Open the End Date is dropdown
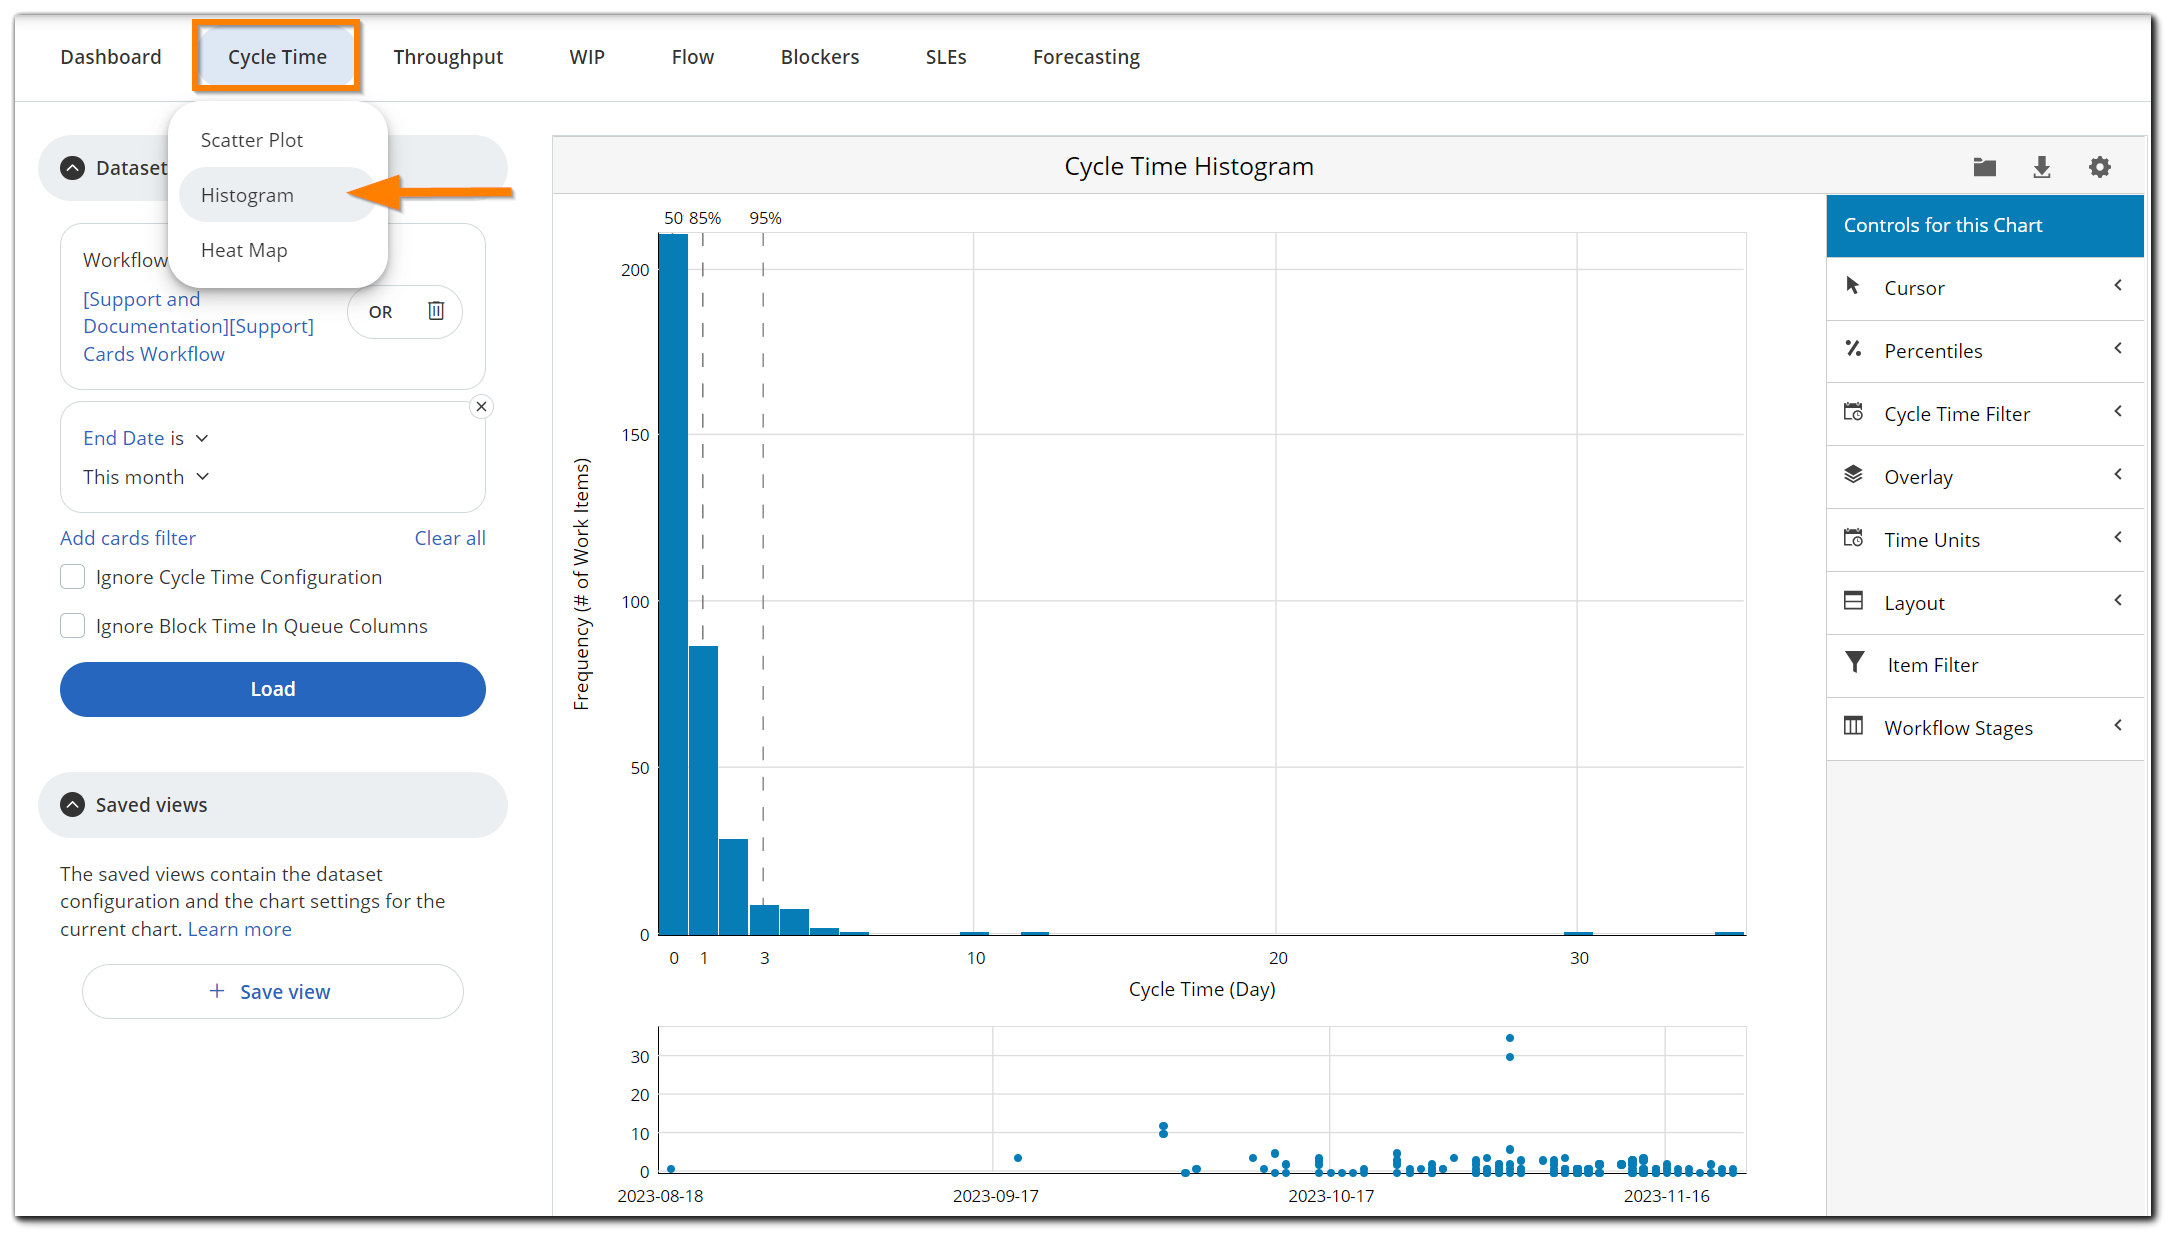Image resolution: width=2178 pixels, height=1243 pixels. click(146, 438)
